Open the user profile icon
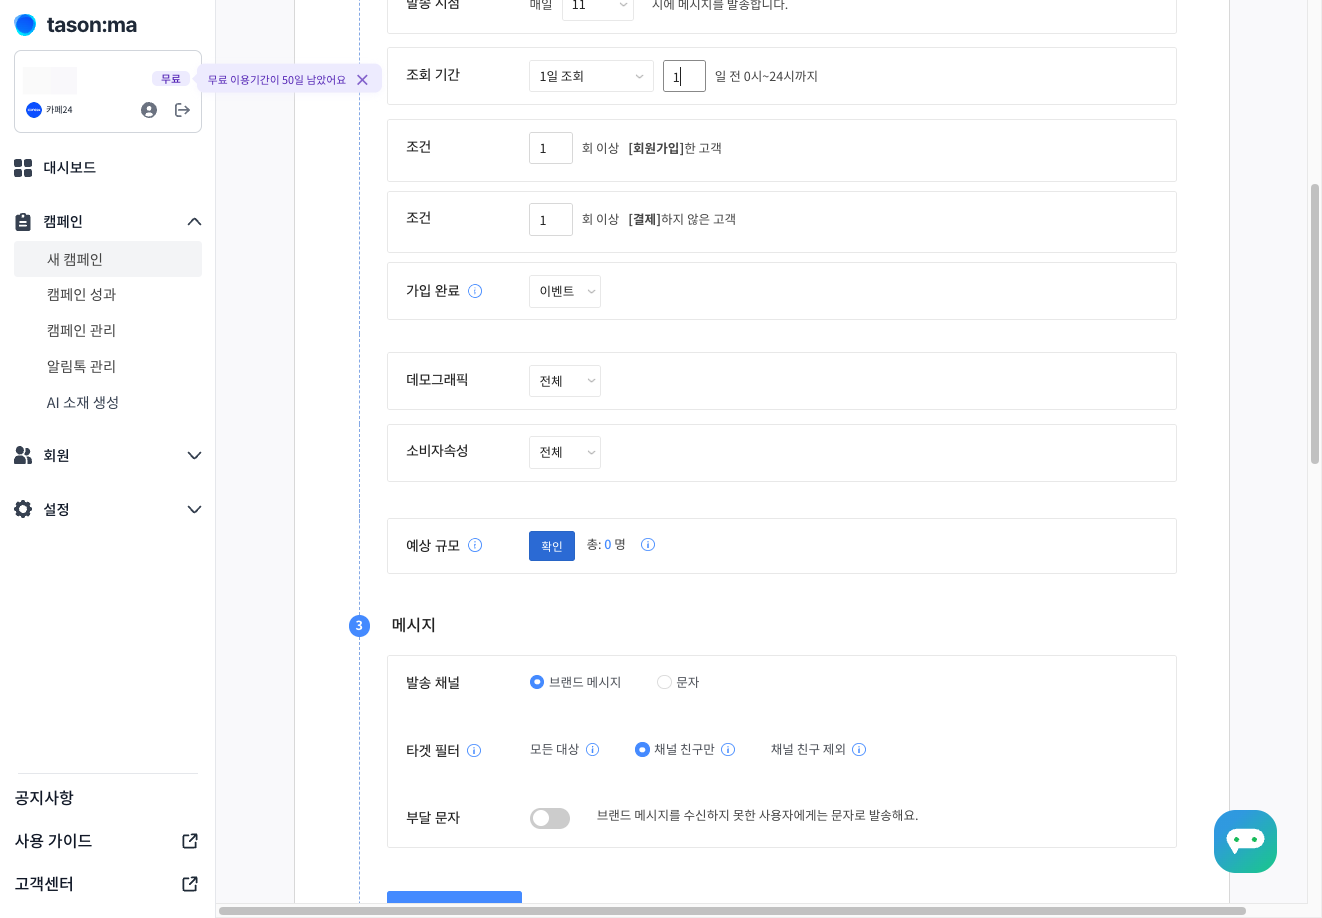 pyautogui.click(x=149, y=110)
